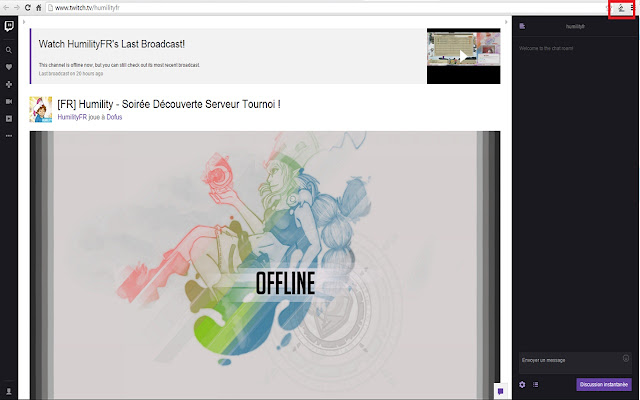Viewport: 640px width, 400px height.
Task: Open channels via the camera sidebar icon
Action: (9, 101)
